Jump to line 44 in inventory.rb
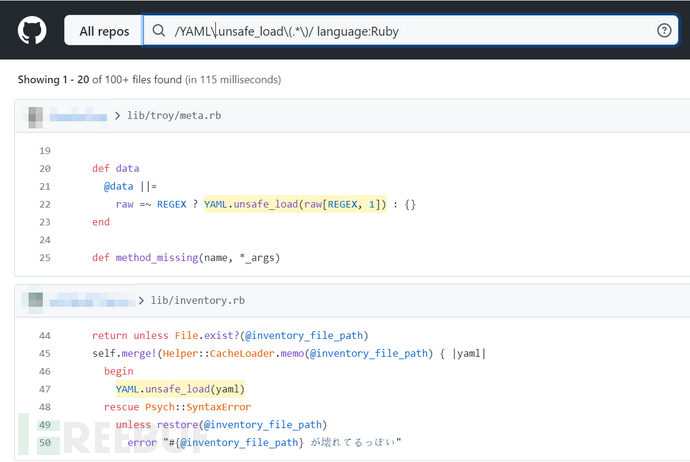Screen dimensions: 690x462 pyautogui.click(x=45, y=336)
